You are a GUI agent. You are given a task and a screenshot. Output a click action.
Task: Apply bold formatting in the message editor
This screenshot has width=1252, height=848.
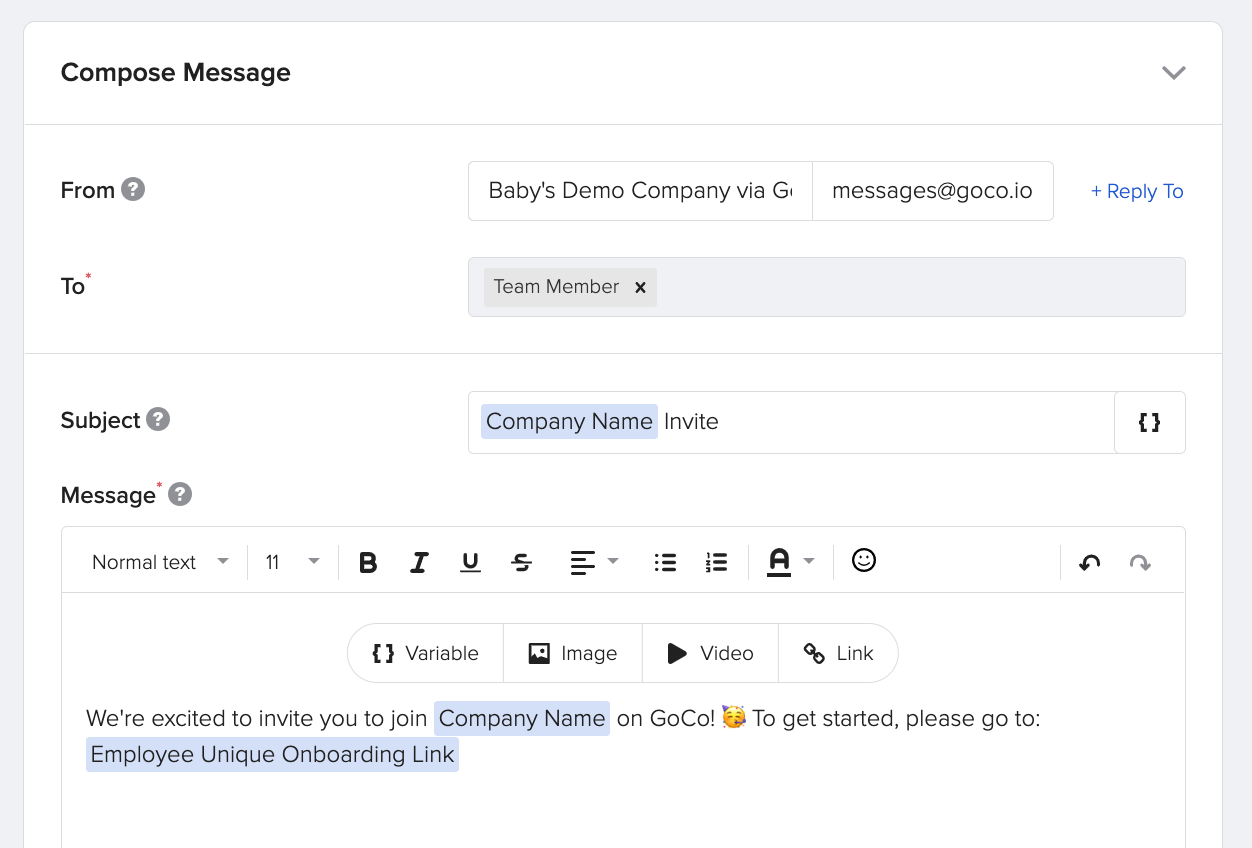(368, 561)
